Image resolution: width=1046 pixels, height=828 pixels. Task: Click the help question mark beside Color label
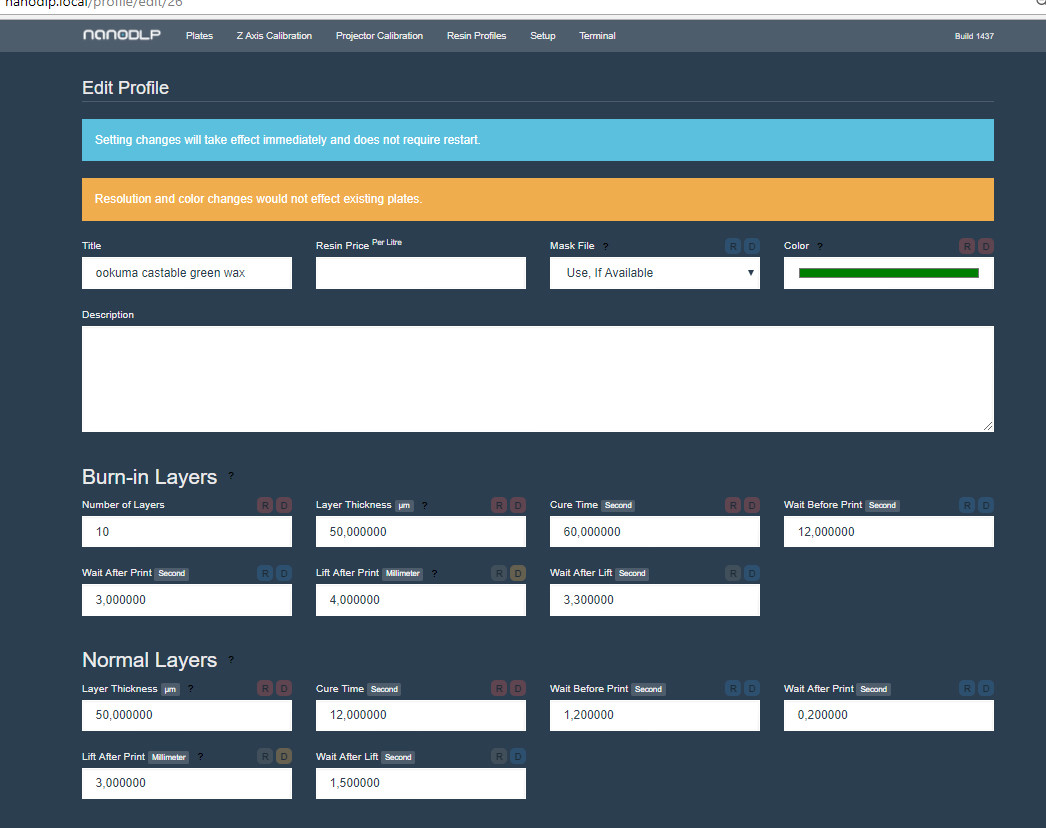point(820,246)
